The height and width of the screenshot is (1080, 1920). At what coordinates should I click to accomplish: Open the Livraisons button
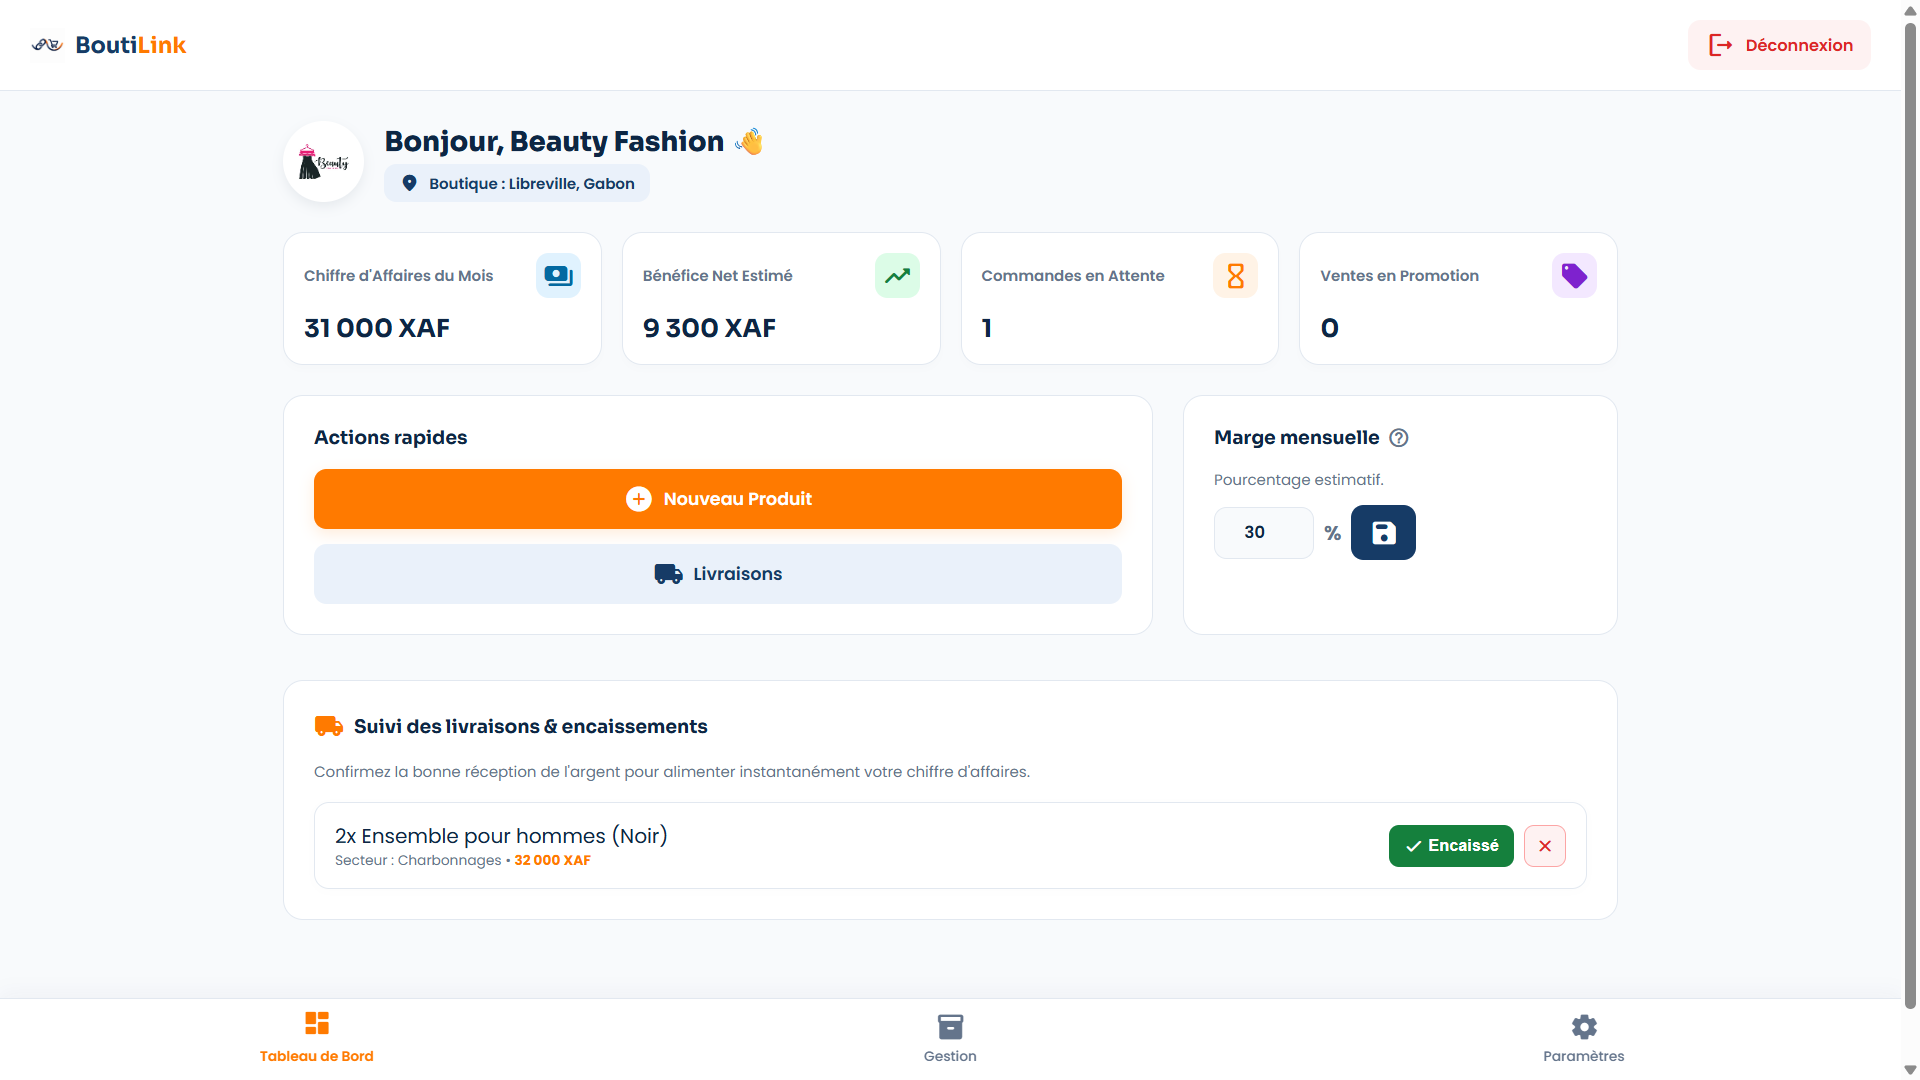(718, 574)
